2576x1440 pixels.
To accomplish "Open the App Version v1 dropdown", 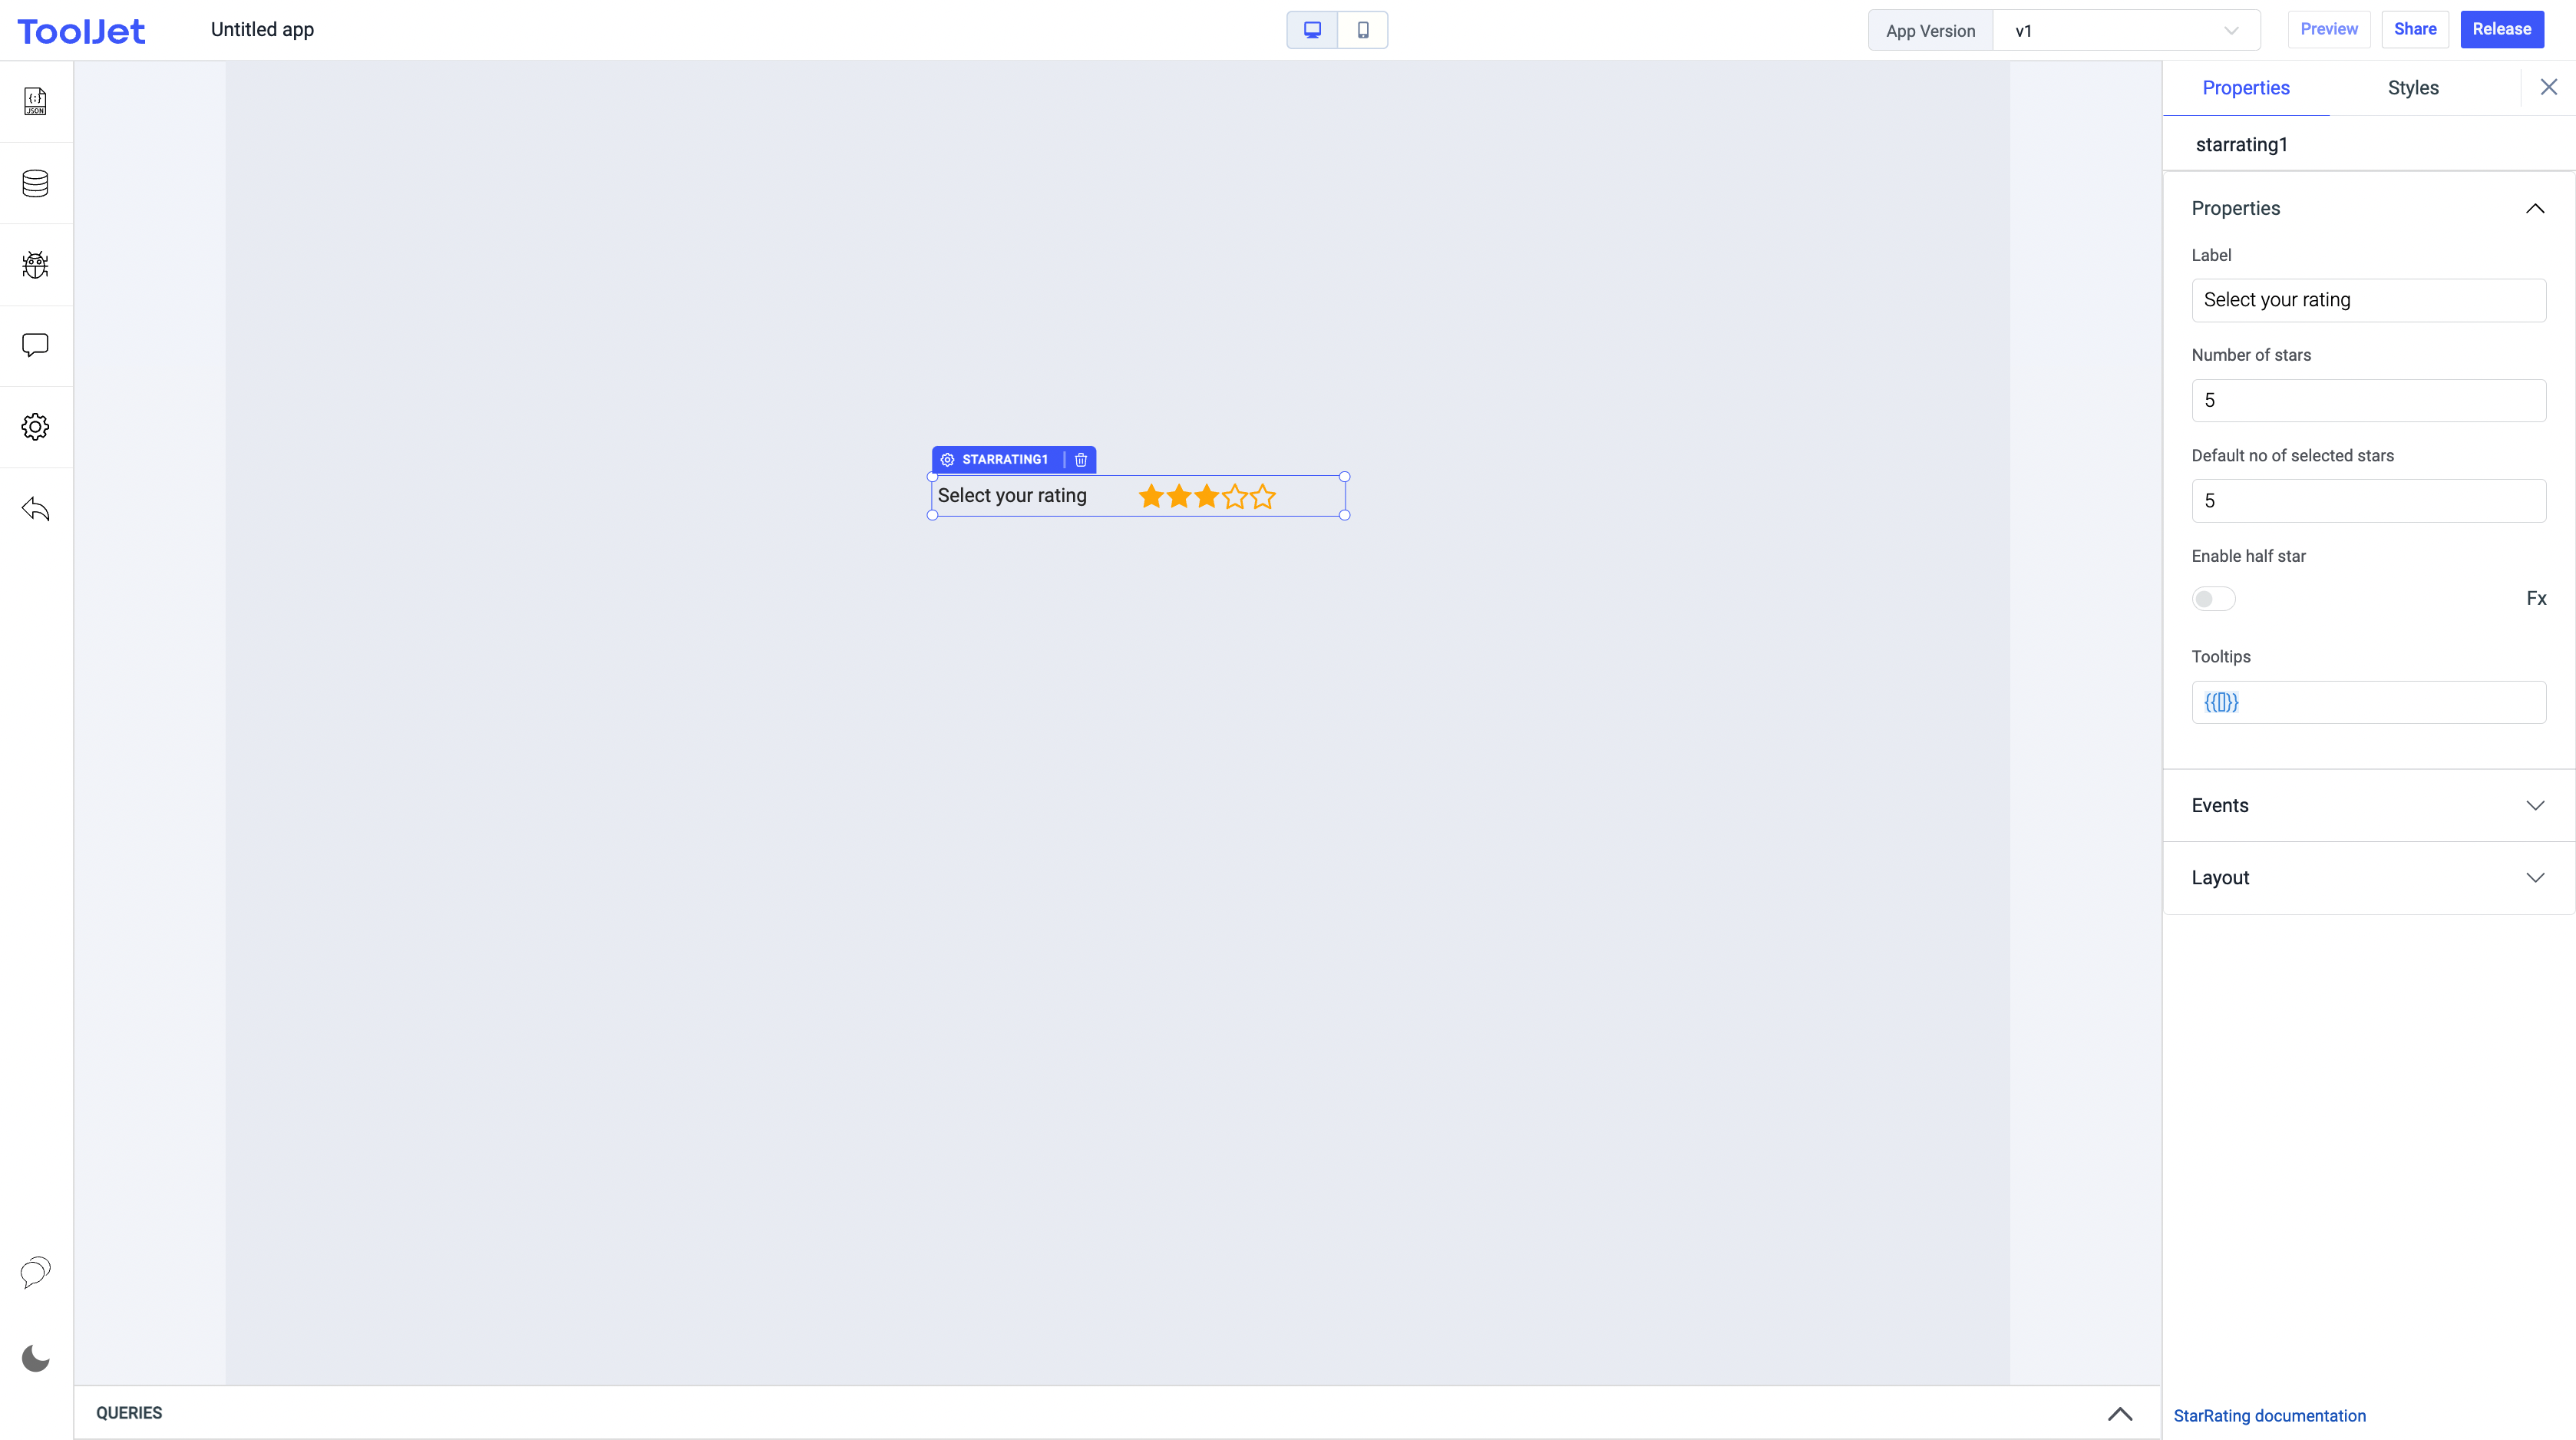I will (2126, 31).
